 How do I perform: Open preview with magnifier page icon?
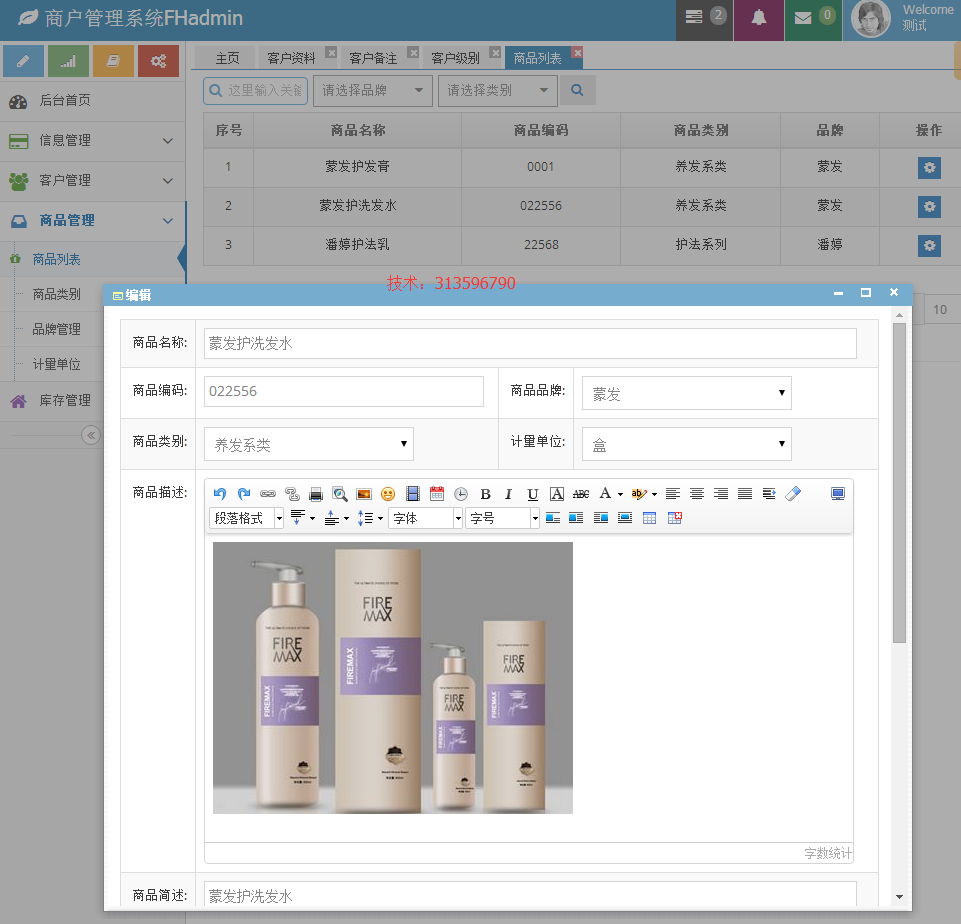(x=340, y=494)
